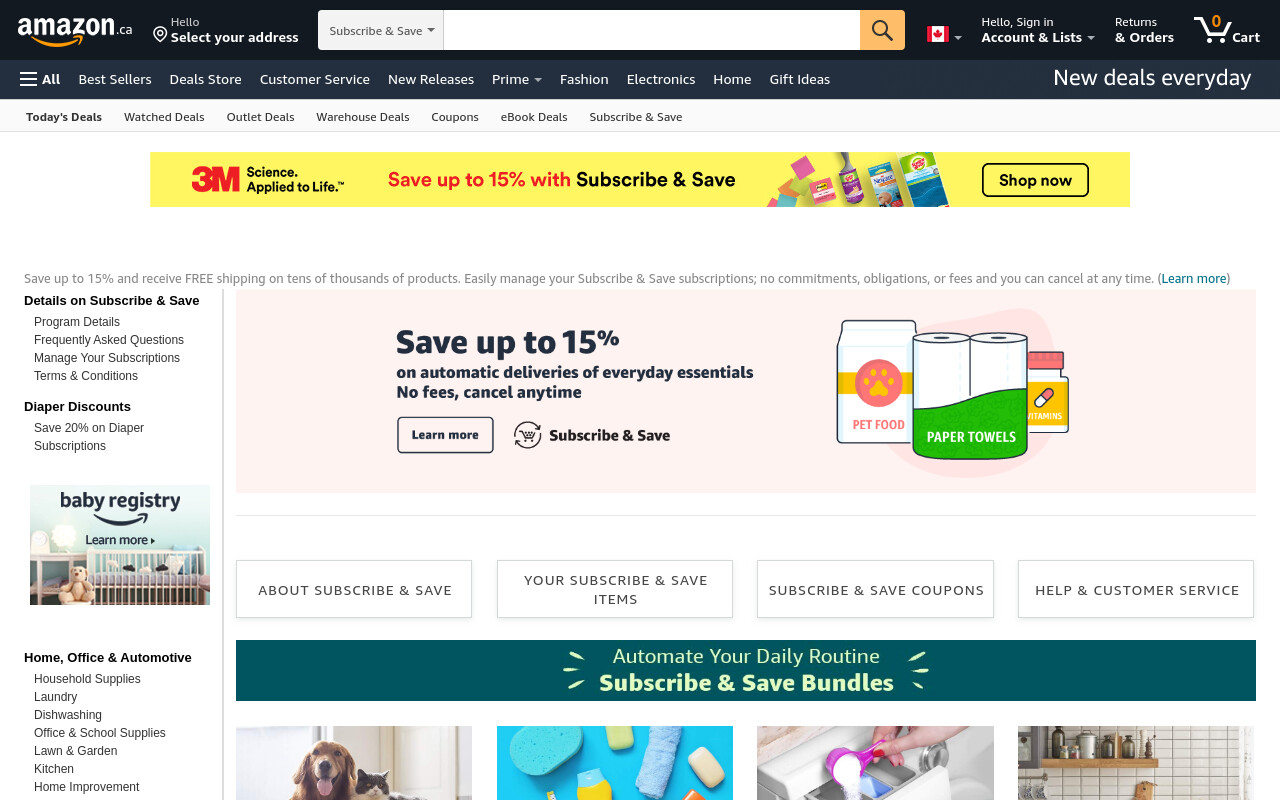Expand the Account & Lists dropdown
The width and height of the screenshot is (1280, 800).
pos(1038,30)
